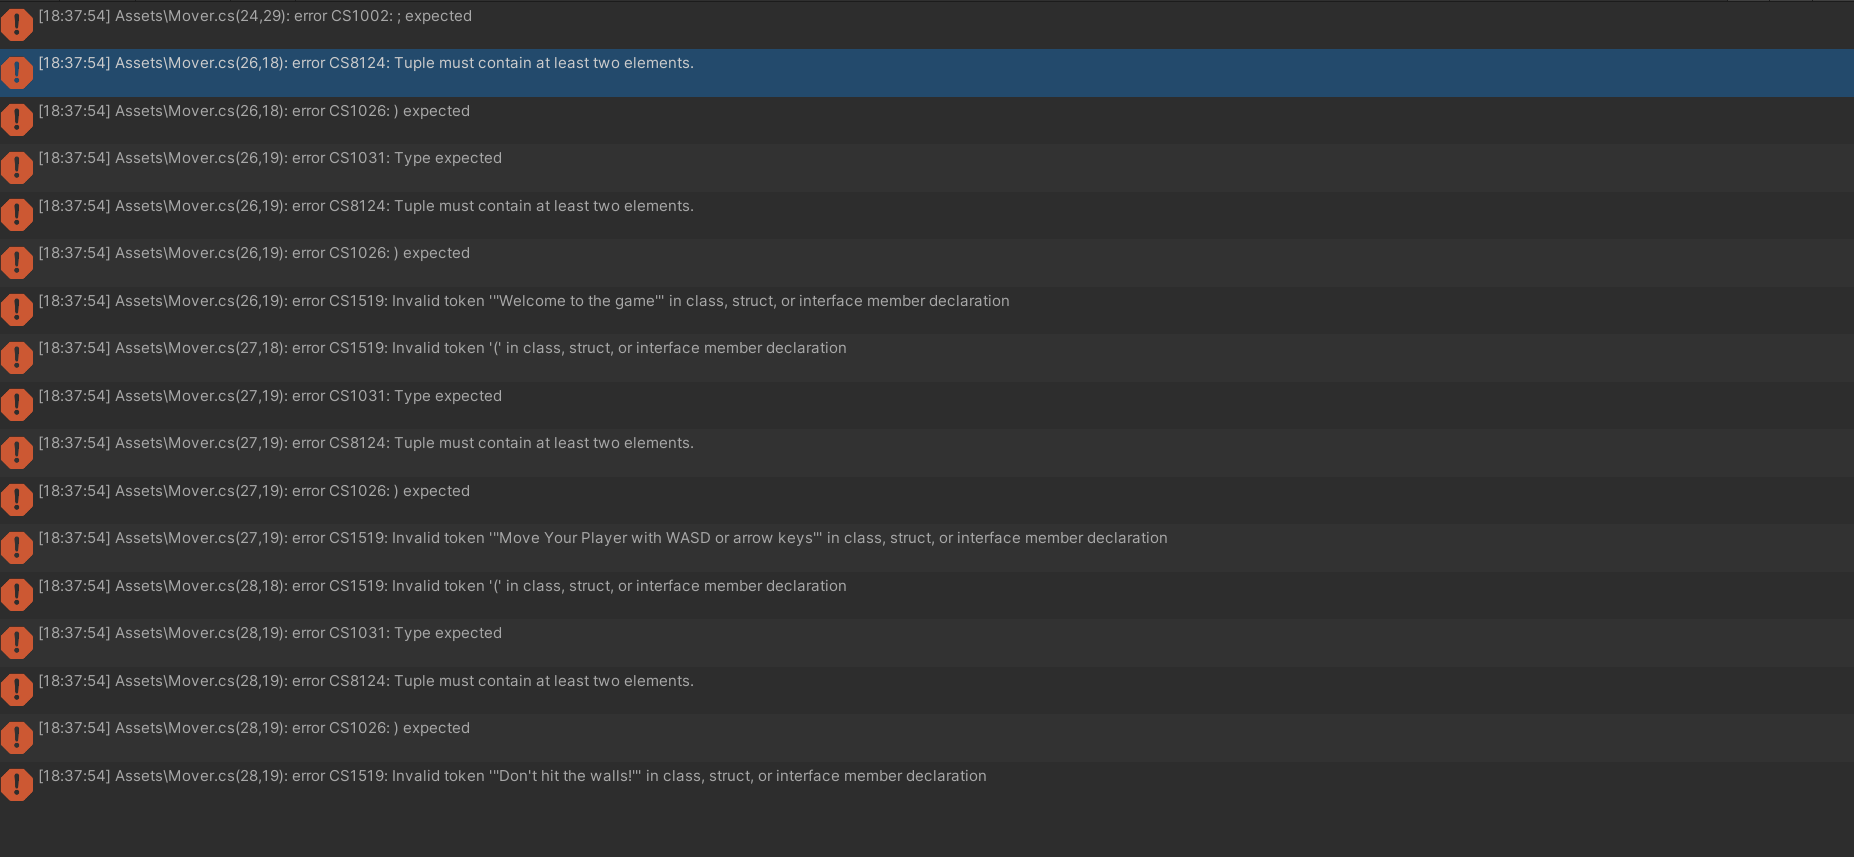Click error icon next to "Welcome to the game" message
This screenshot has width=1854, height=857.
17,309
